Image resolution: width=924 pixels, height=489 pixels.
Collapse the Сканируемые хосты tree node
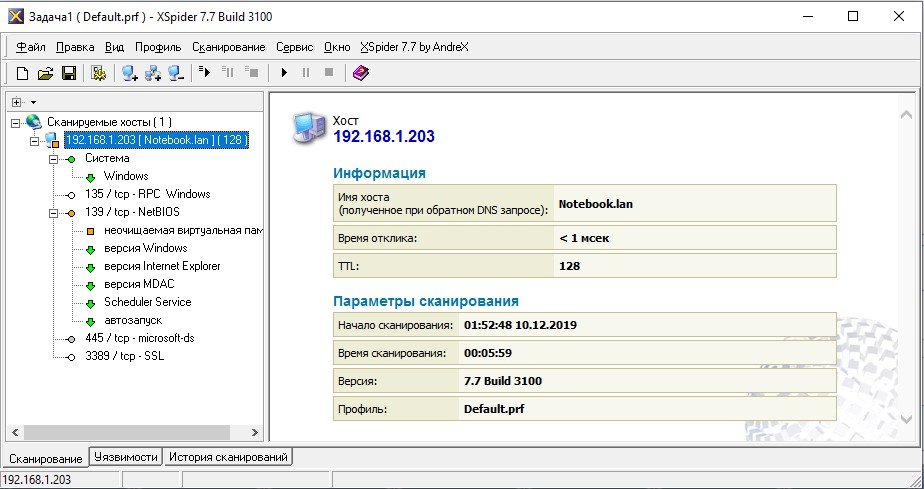tap(16, 123)
